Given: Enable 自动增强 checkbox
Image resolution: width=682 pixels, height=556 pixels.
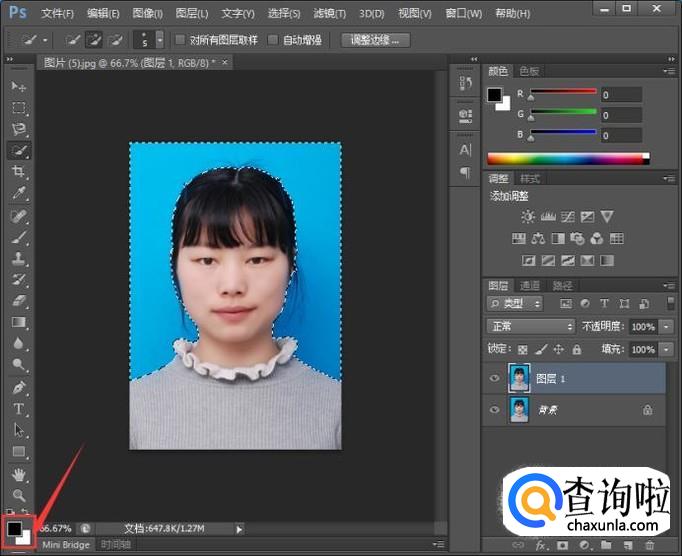Looking at the screenshot, I should click(273, 41).
